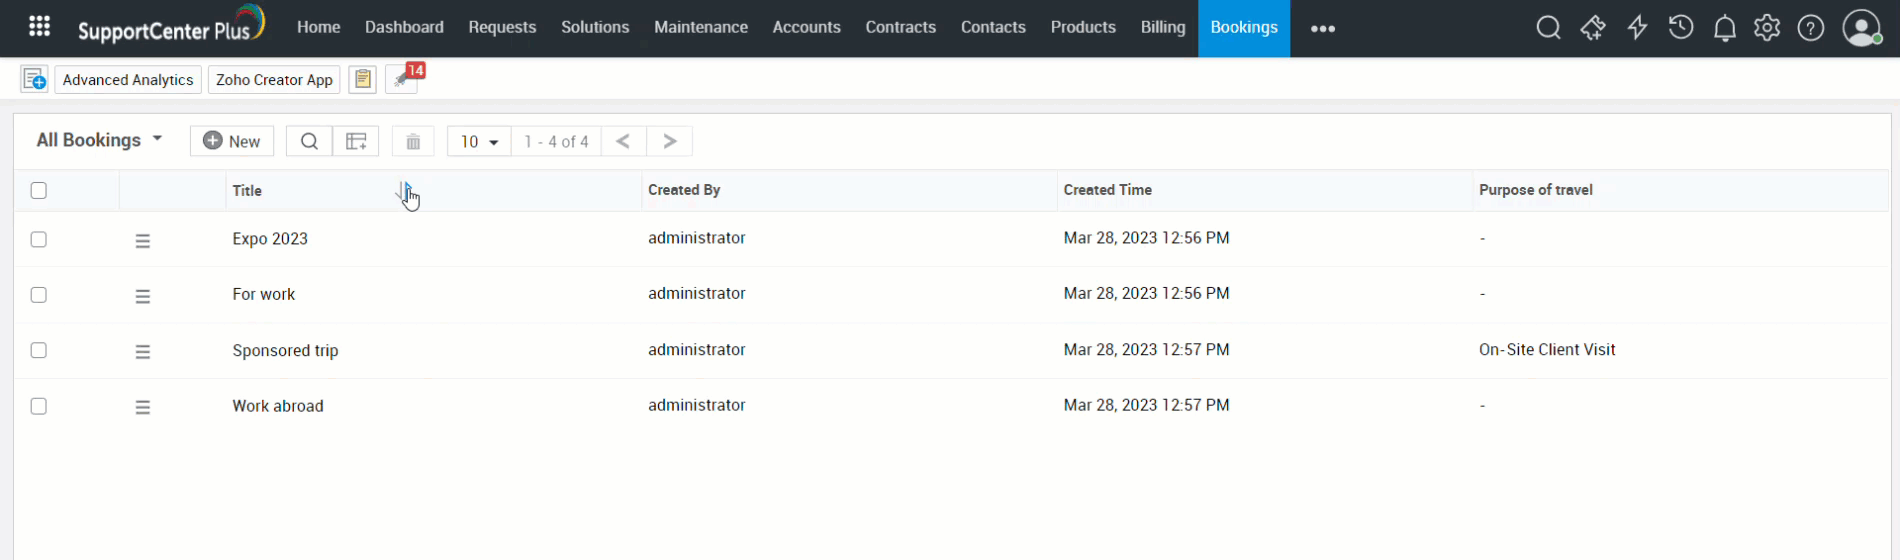
Task: Open row actions menu for Expo 2023
Action: (143, 241)
